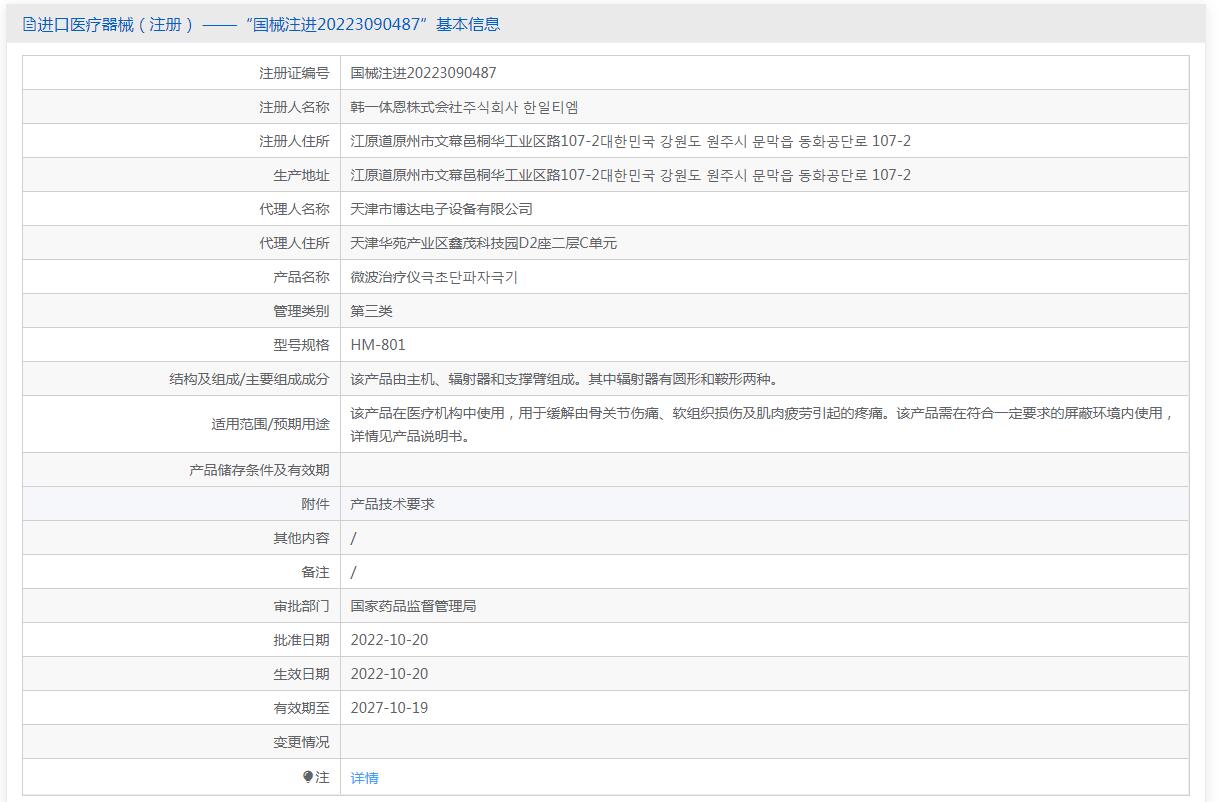1221x802 pixels.
Task: Click the 产品技术要求 attachment entry
Action: tap(392, 504)
